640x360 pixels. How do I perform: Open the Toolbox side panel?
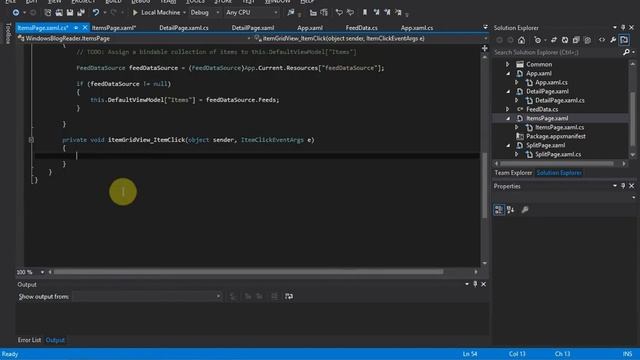pos(8,33)
